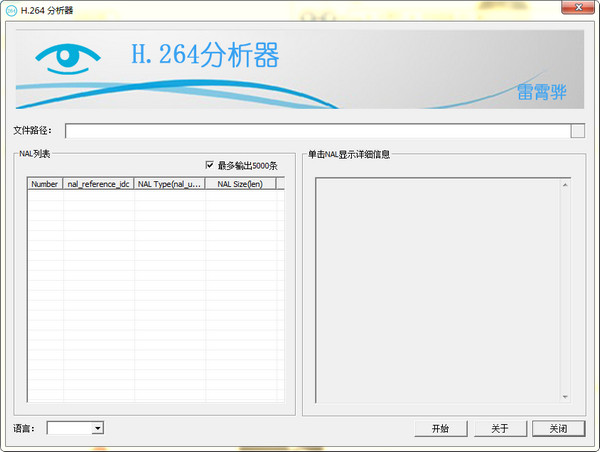The width and height of the screenshot is (600, 452).
Task: Click the NAL Type column header
Action: tap(169, 184)
